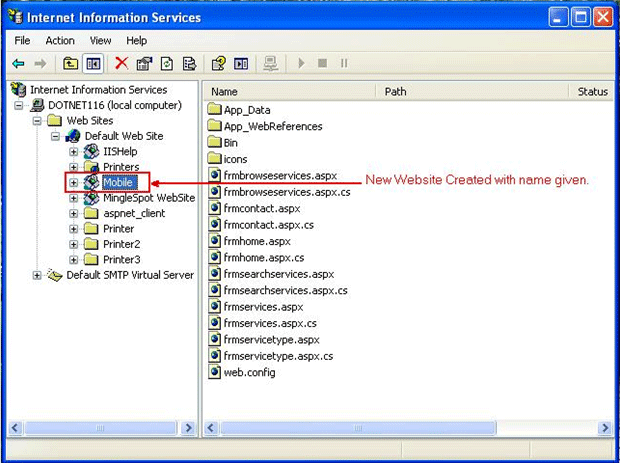The width and height of the screenshot is (620, 463).
Task: Collapse the Web Sites node
Action: coord(37,121)
